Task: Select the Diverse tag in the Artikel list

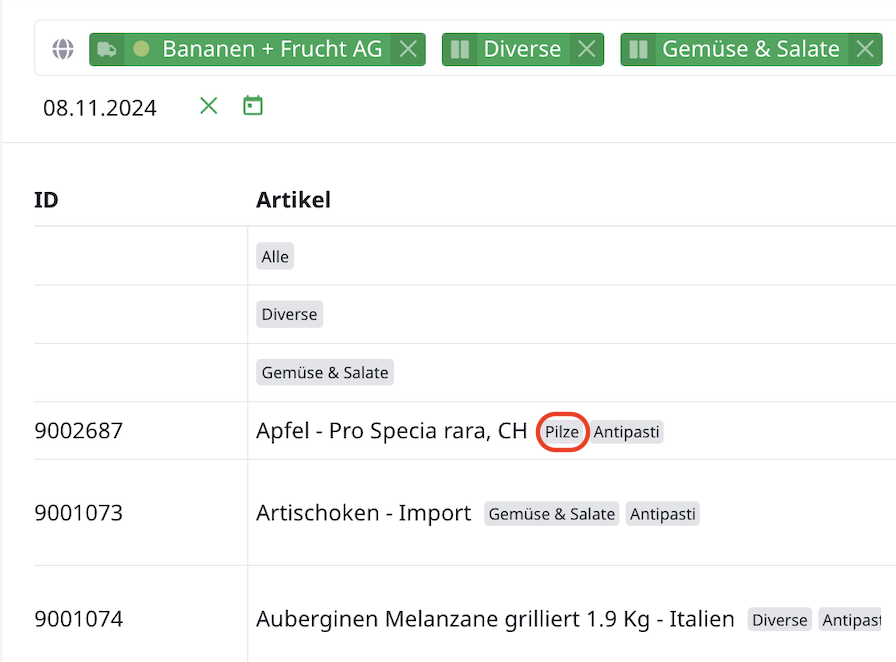Action: [289, 314]
